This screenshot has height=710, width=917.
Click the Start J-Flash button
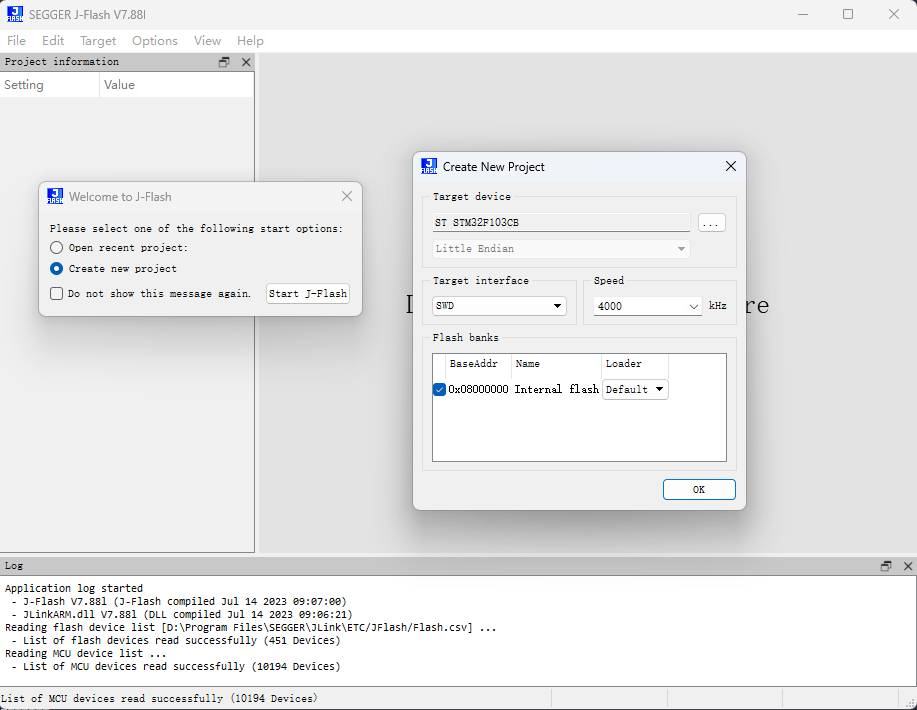coord(308,294)
